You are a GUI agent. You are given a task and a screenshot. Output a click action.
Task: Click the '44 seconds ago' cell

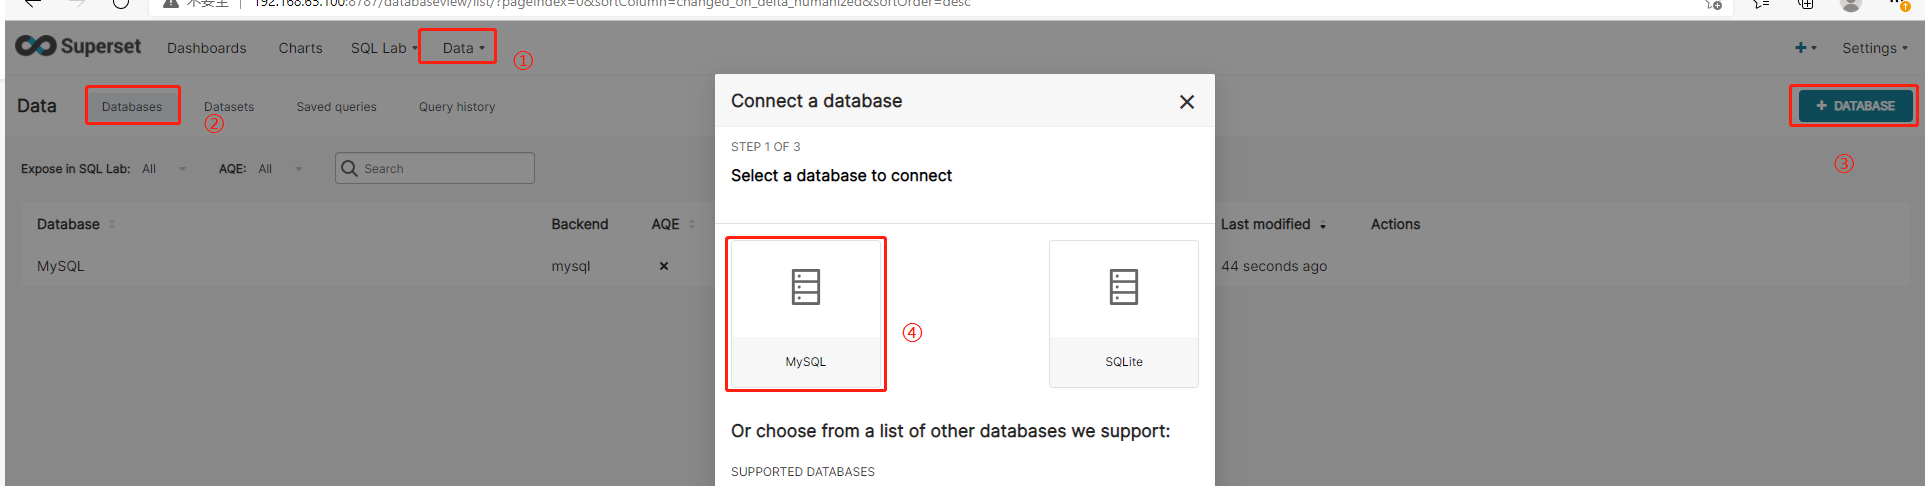[x=1274, y=266]
